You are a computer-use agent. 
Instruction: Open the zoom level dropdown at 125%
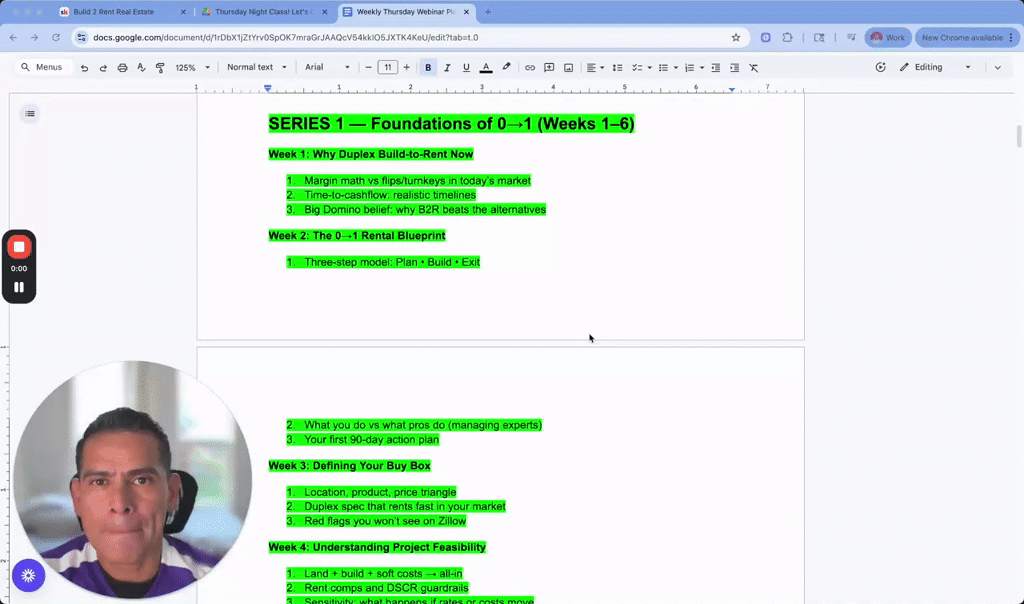coord(193,67)
